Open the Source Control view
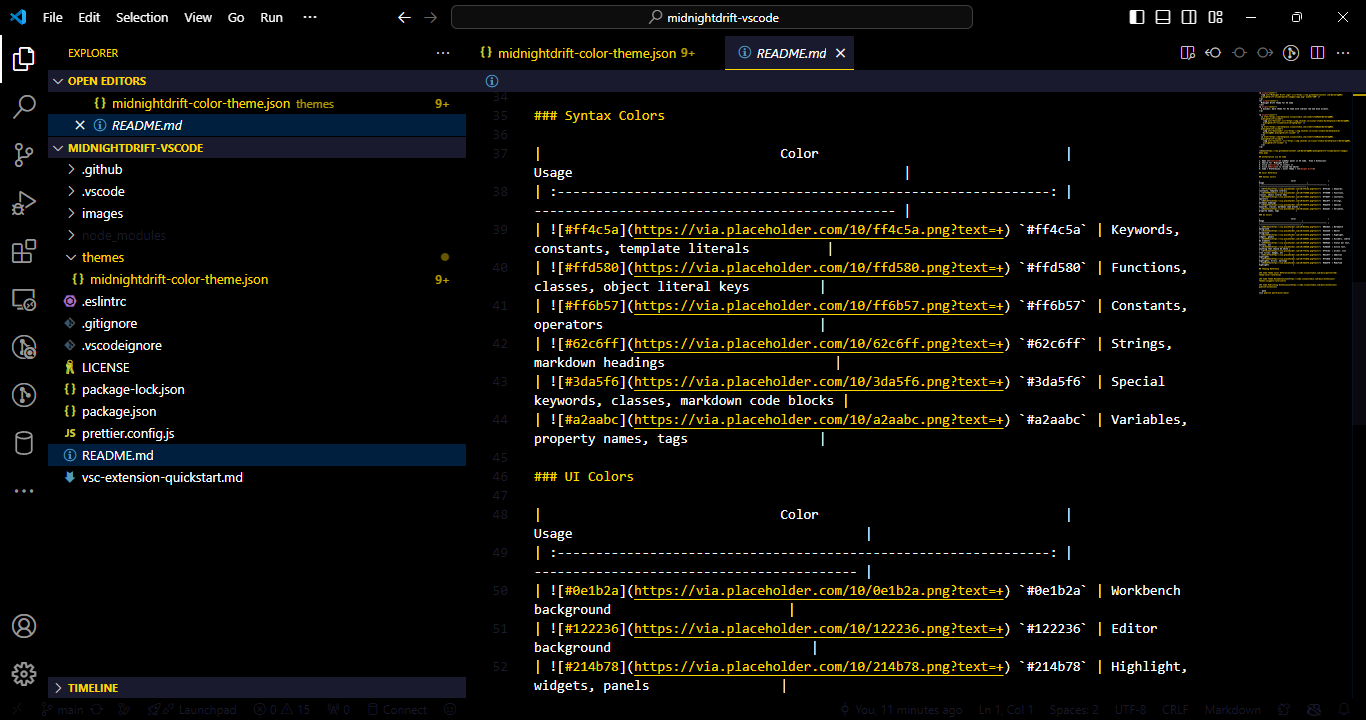Image resolution: width=1366 pixels, height=720 pixels. pyautogui.click(x=24, y=155)
